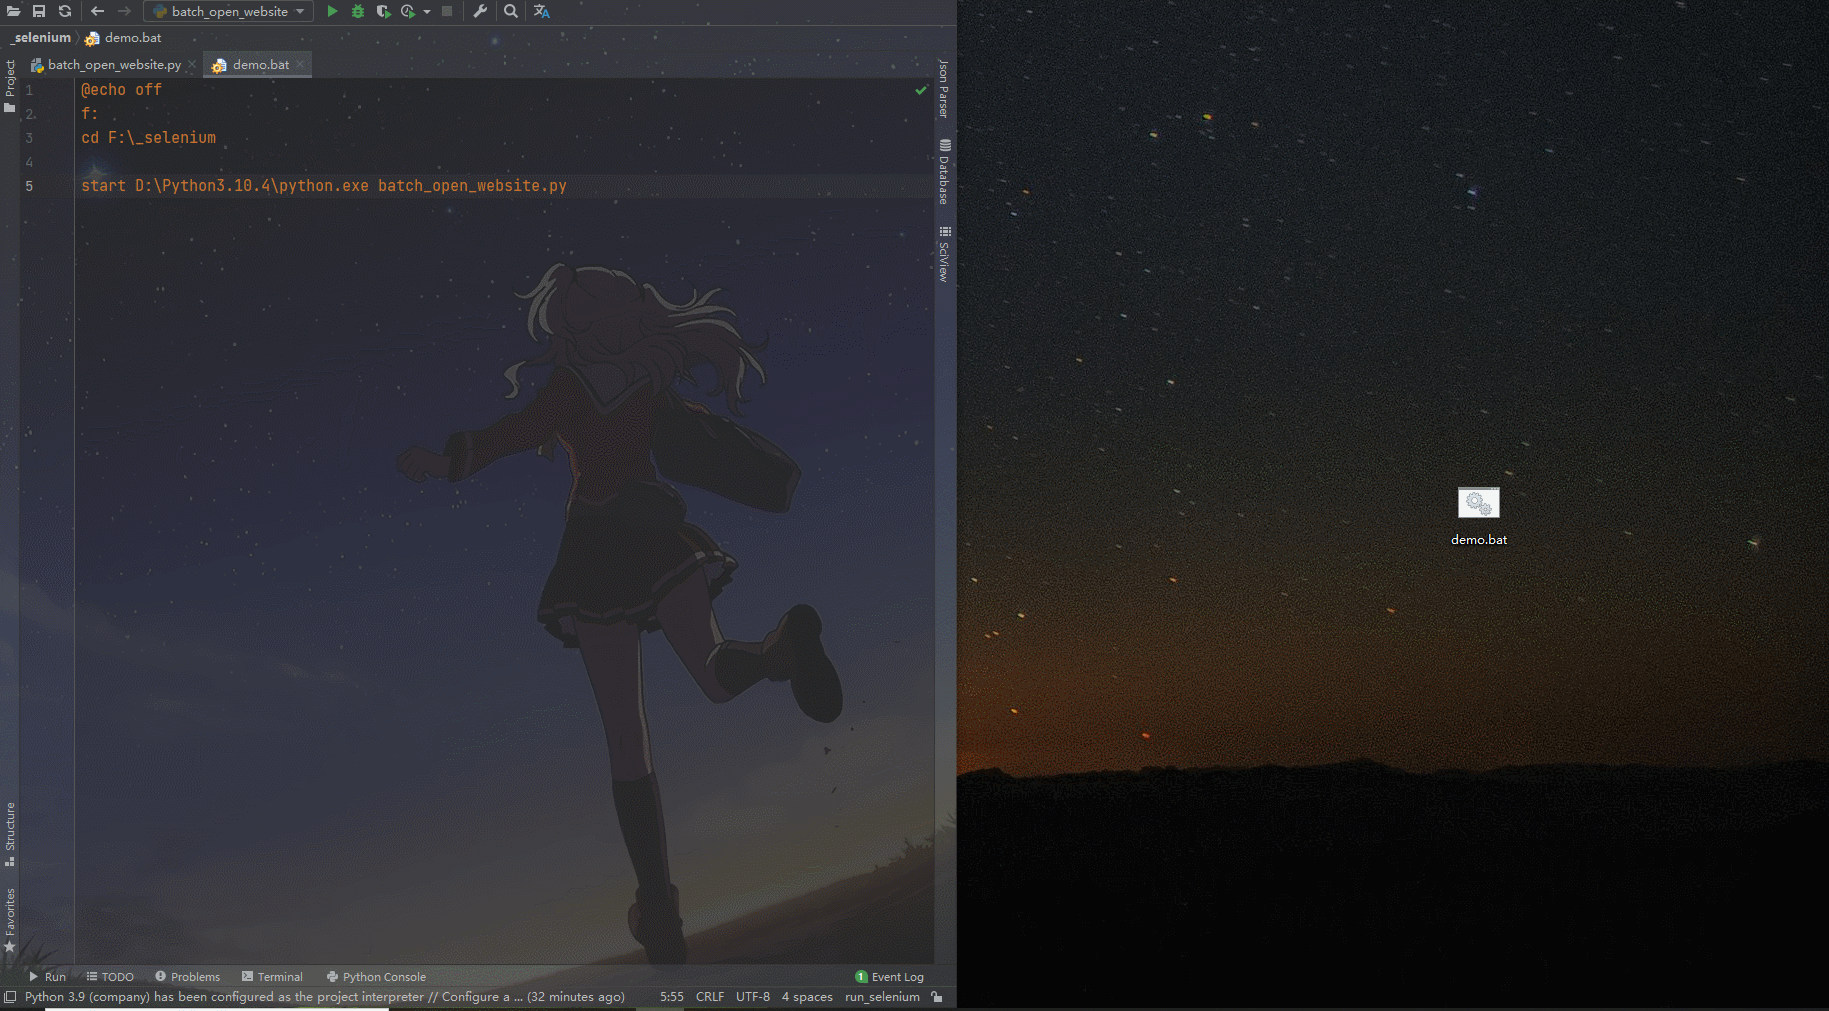Click the Reload from disk icon
The image size is (1829, 1011).
(x=65, y=11)
